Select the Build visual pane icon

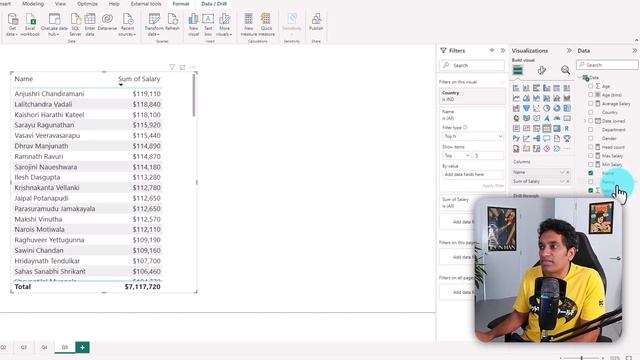click(x=518, y=70)
